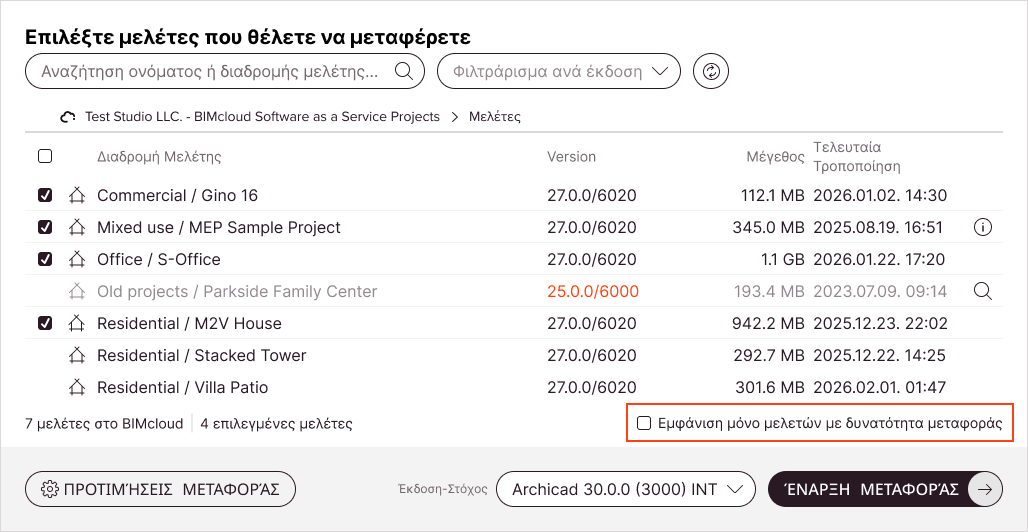Screen dimensions: 1028x532
Task: Uncheck the Mixed use / MEP Sample Project checkbox
Action: click(45, 228)
